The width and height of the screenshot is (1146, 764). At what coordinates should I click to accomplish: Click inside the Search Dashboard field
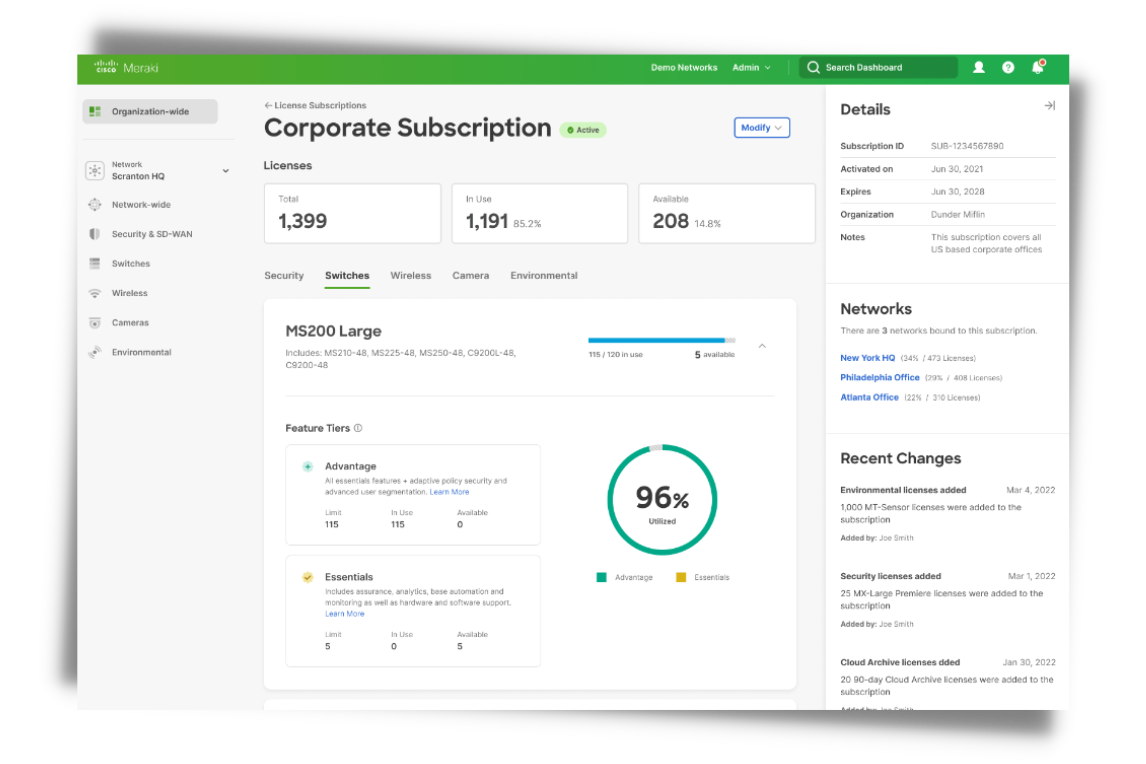[x=888, y=67]
